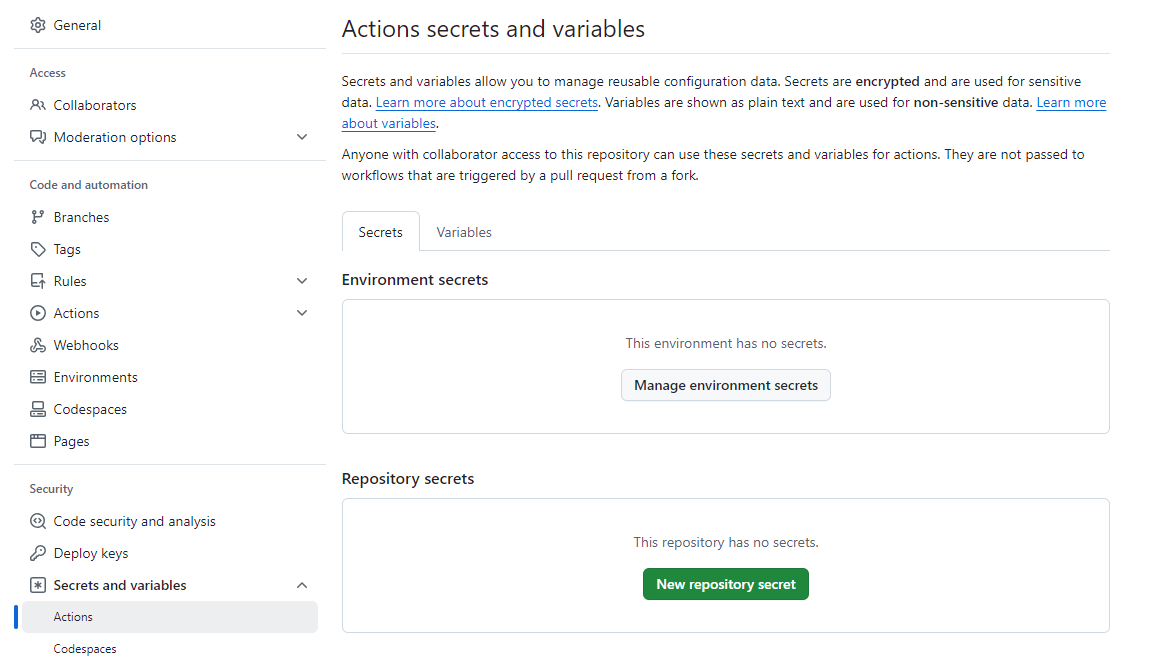Expand the Moderation options chevron
The image size is (1150, 663).
(302, 137)
